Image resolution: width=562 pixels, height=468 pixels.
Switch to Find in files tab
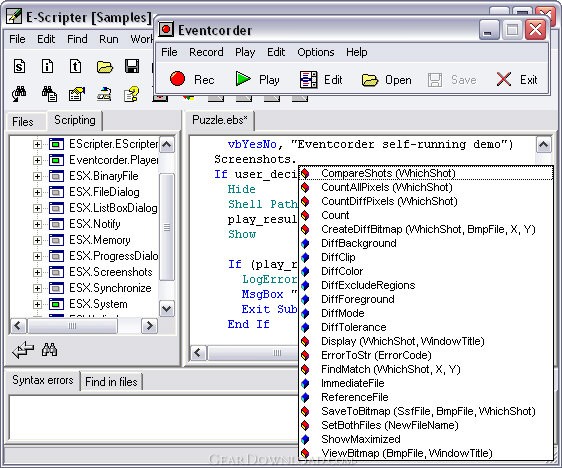(111, 382)
